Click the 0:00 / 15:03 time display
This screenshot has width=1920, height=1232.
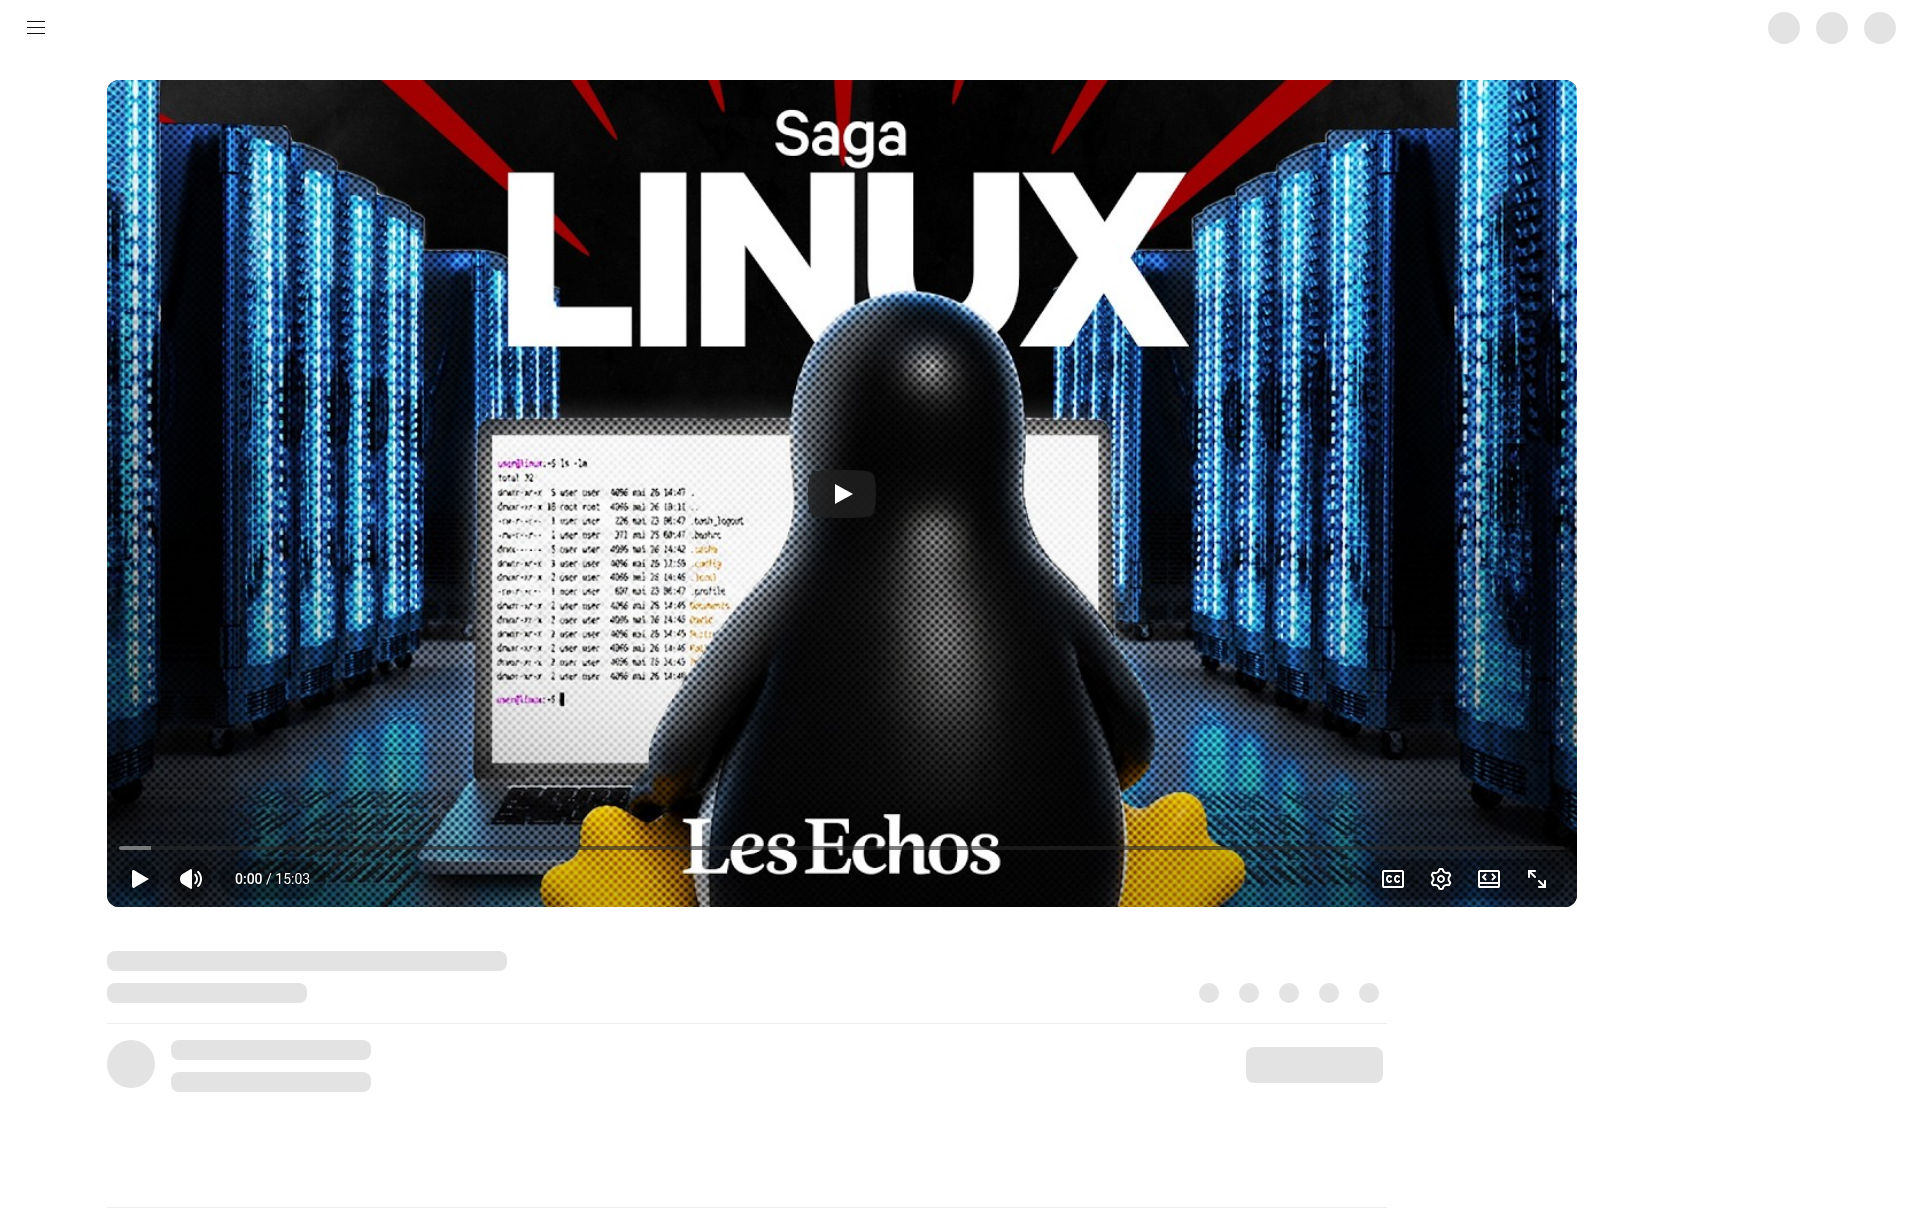tap(272, 879)
